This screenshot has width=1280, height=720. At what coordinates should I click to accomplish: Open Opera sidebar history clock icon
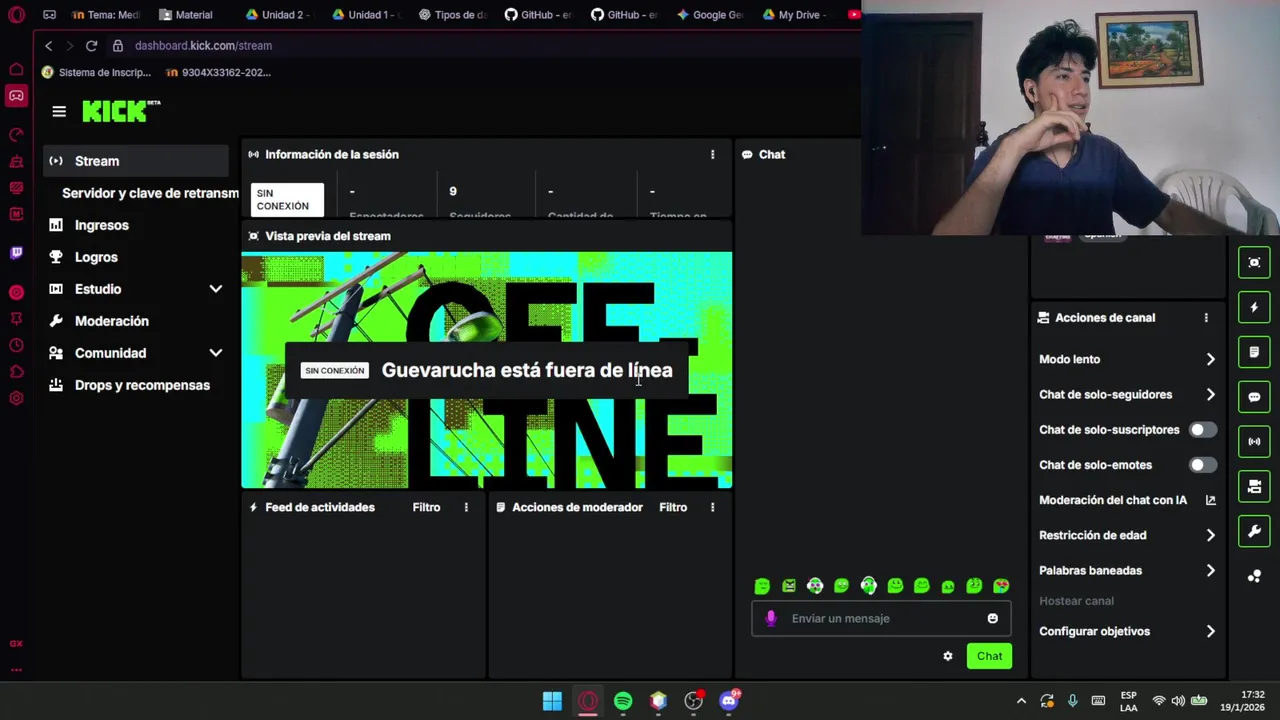[x=16, y=345]
